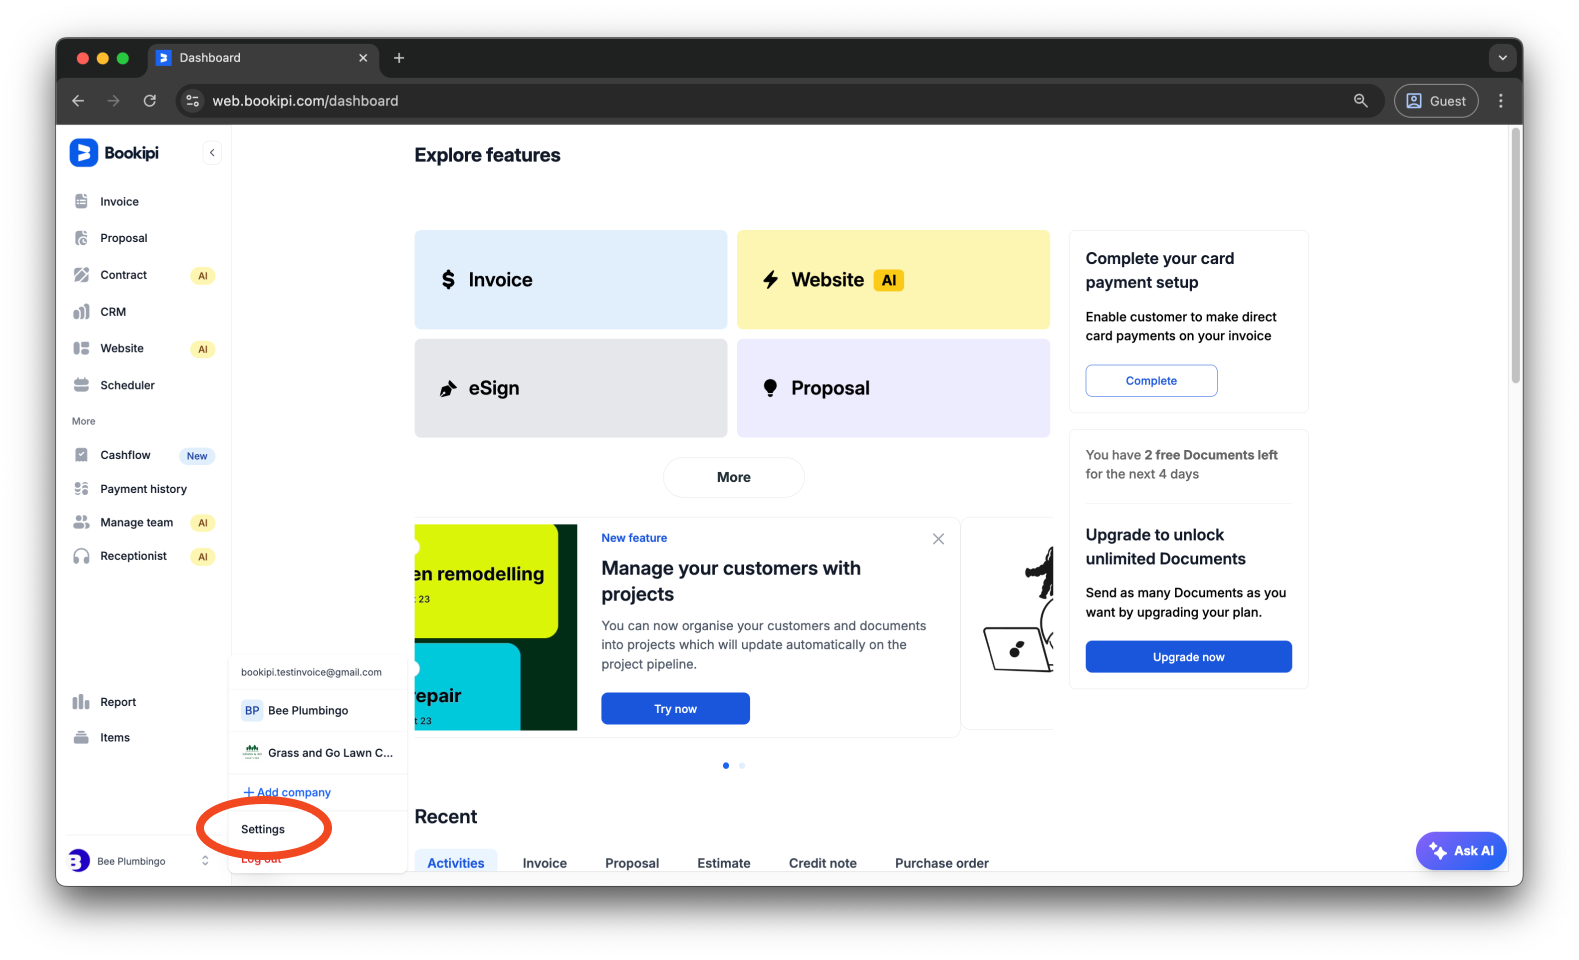
Task: Open Settings from the account menu
Action: [263, 829]
